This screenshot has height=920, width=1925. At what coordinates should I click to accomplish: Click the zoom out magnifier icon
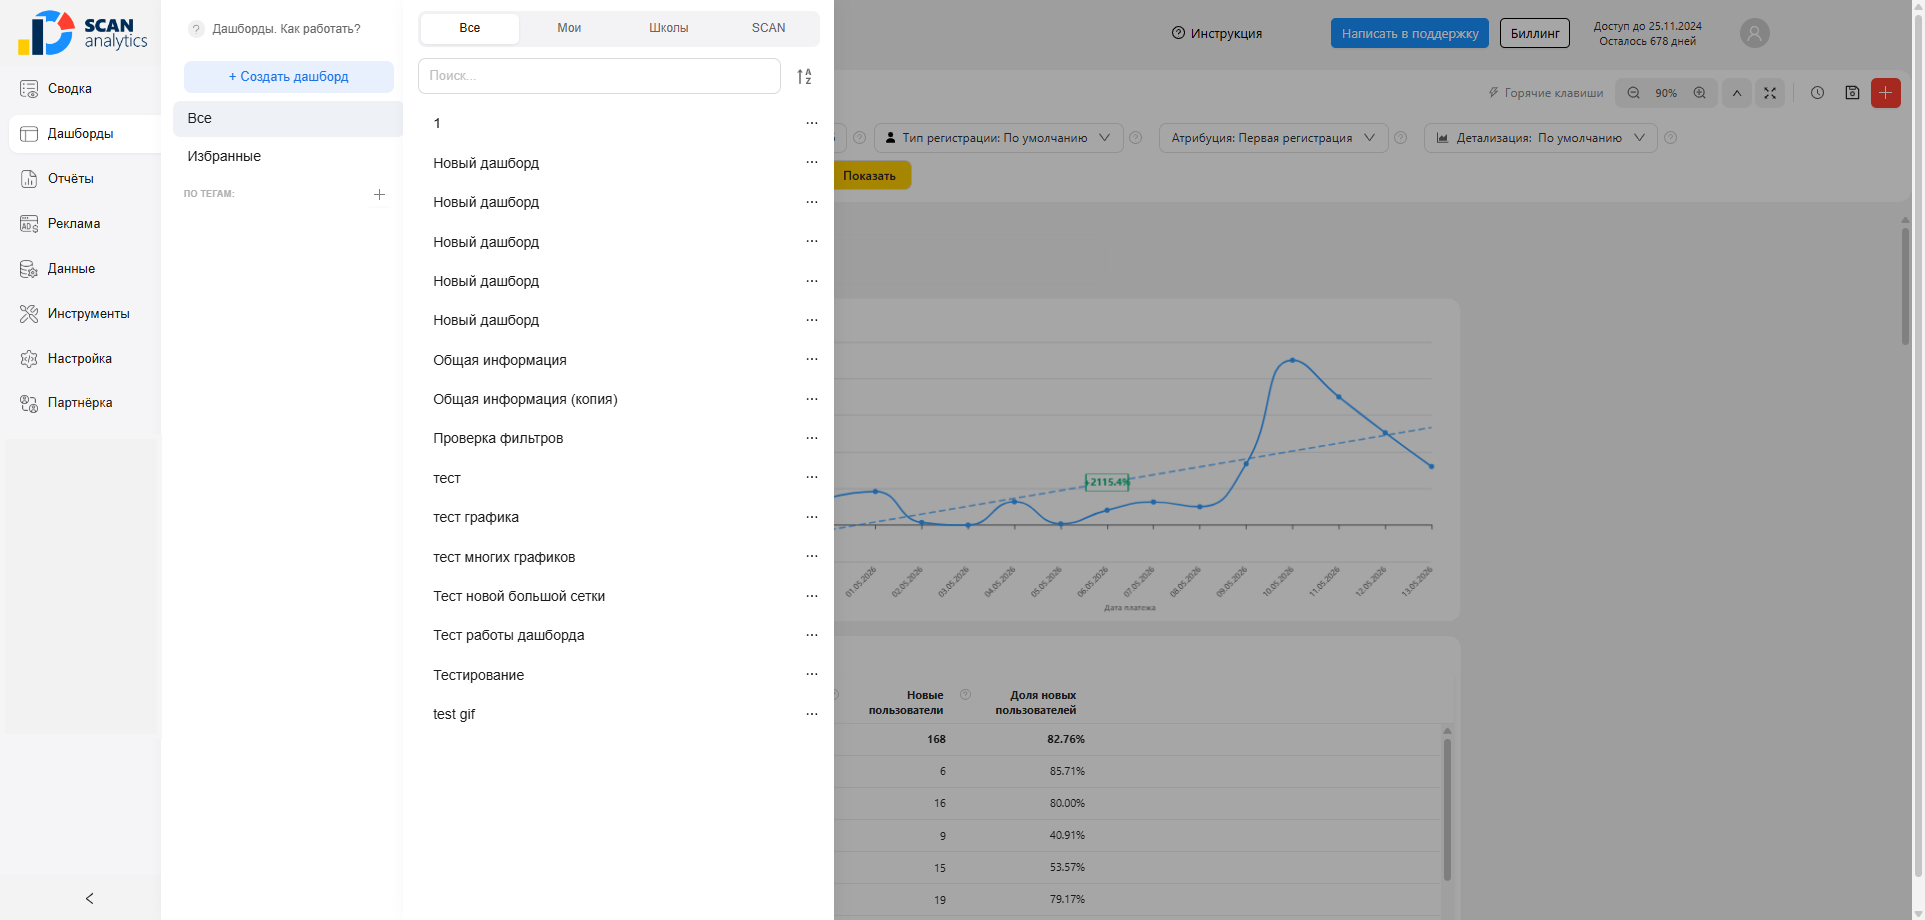point(1633,93)
